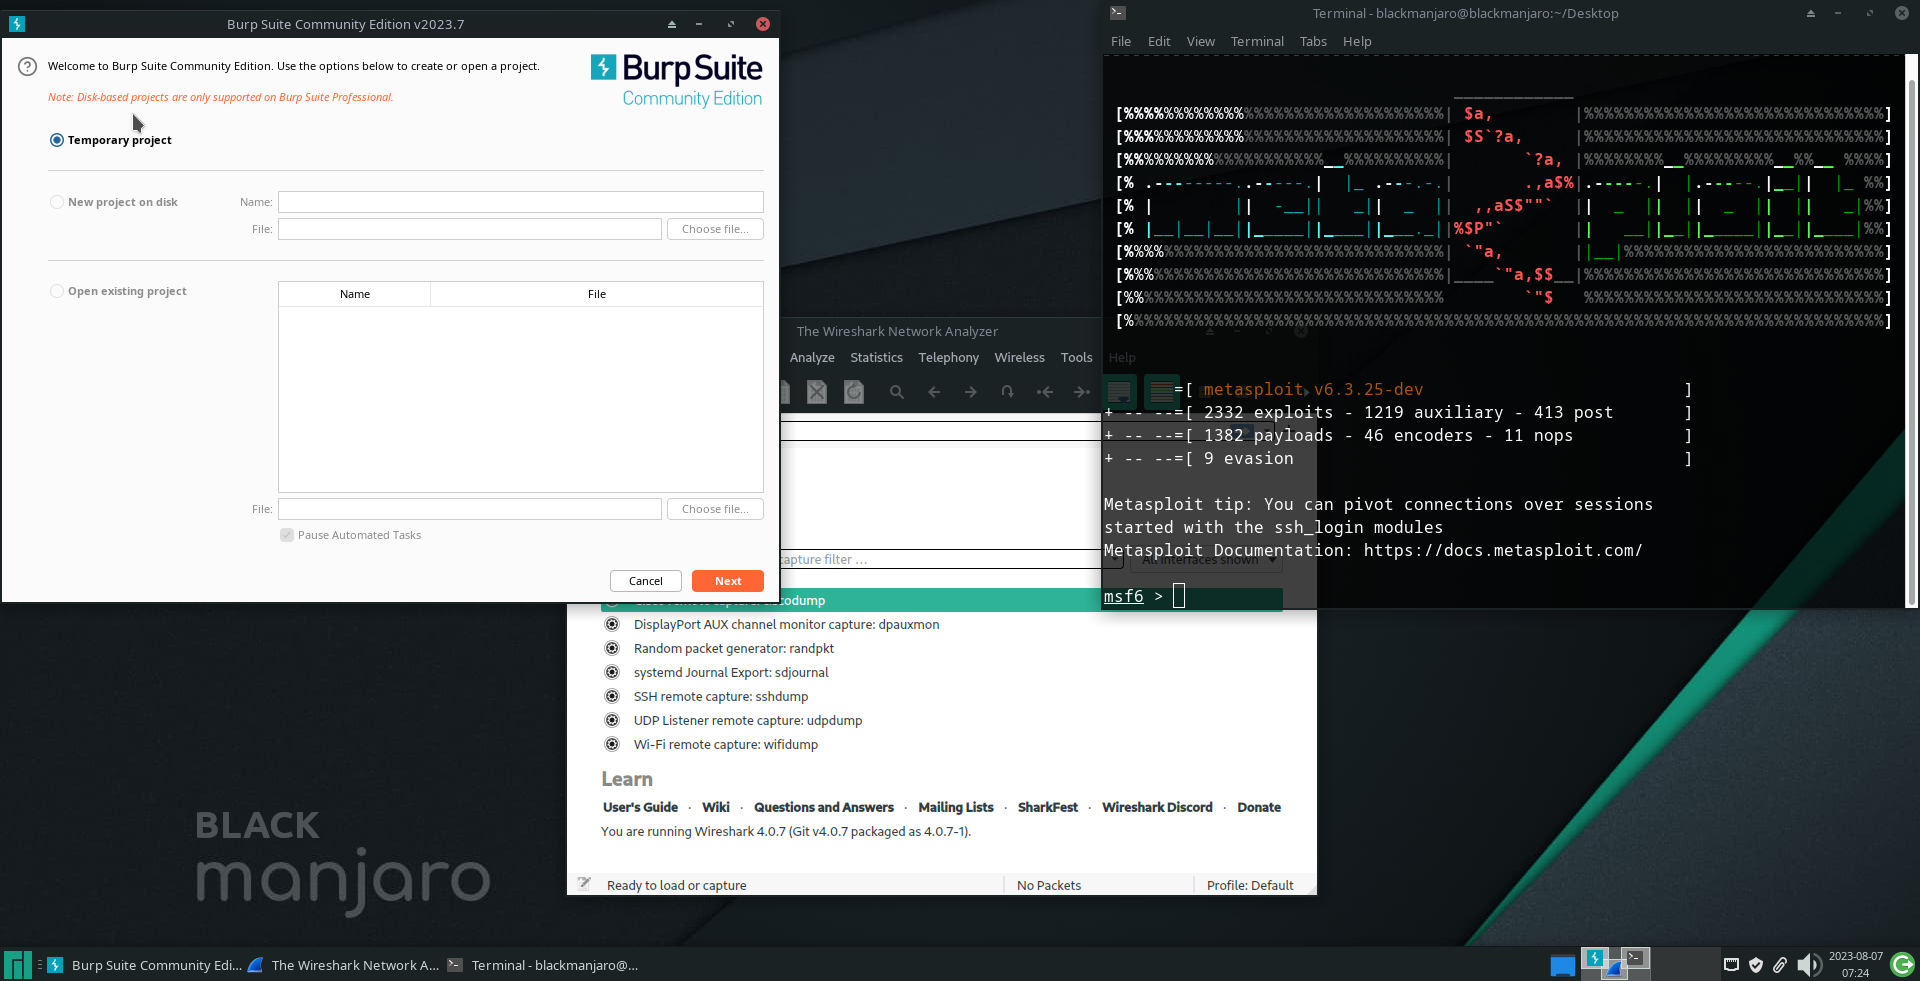Toggle the Pause Automated Tasks checkbox

[x=287, y=535]
